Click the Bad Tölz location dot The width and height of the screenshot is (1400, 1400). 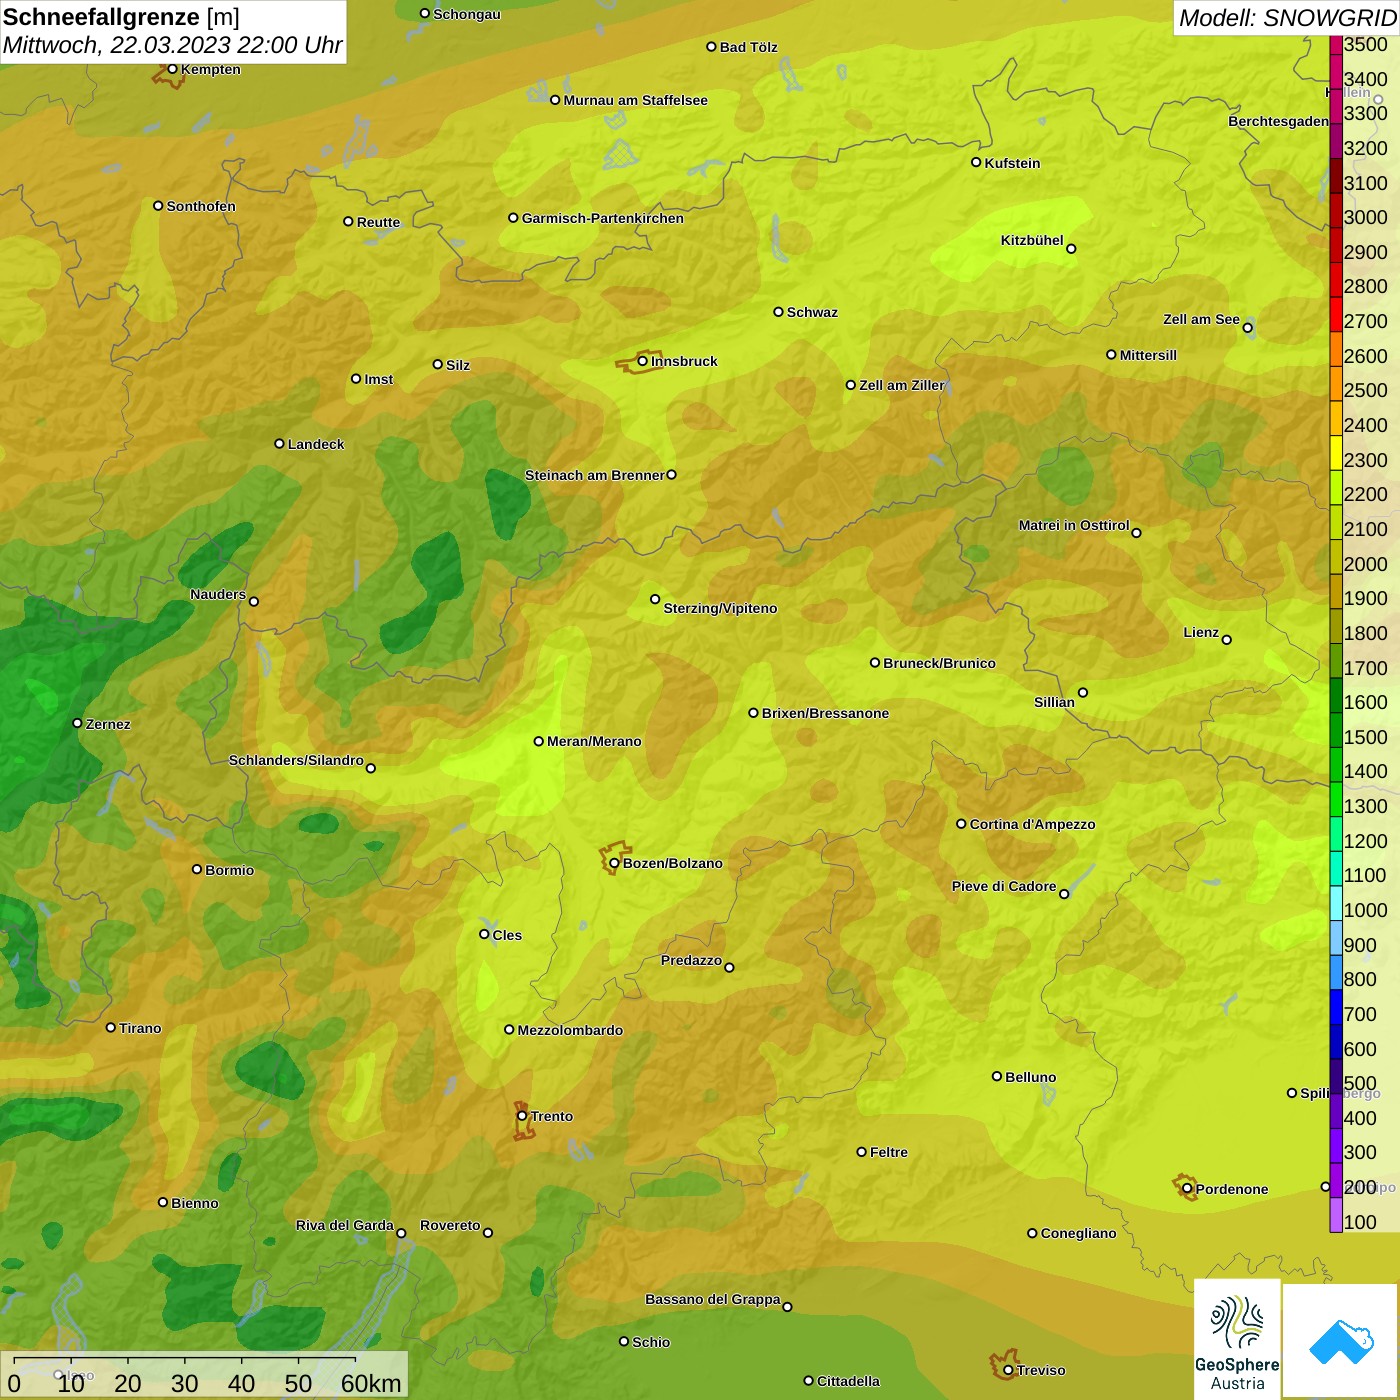711,47
